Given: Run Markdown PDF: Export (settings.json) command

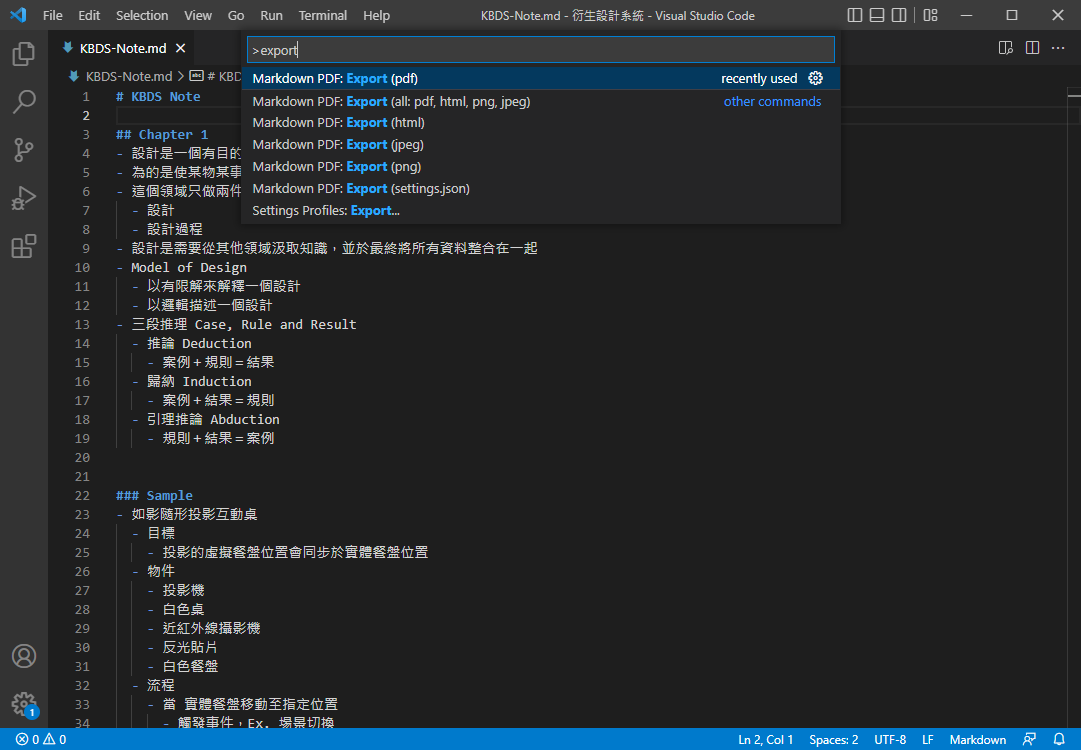Looking at the screenshot, I should [x=541, y=189].
